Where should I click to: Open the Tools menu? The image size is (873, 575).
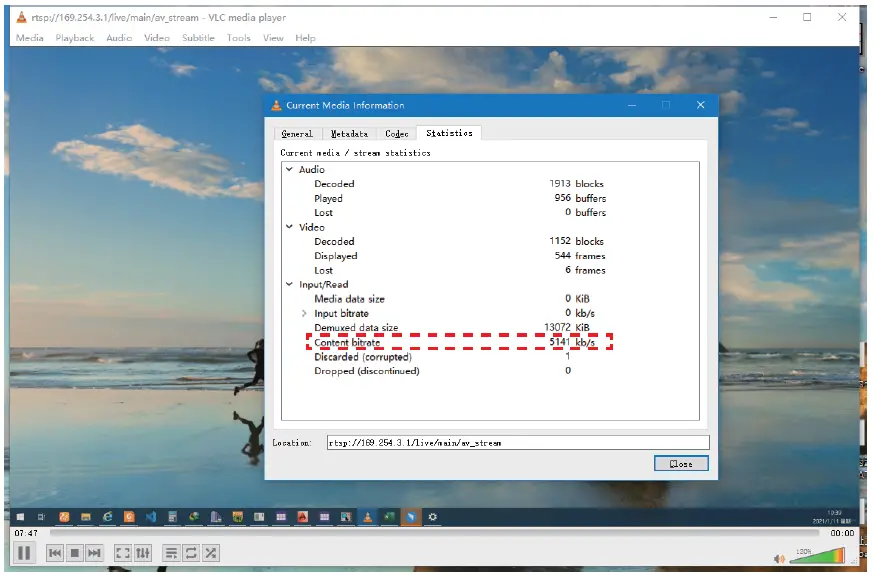[x=238, y=38]
